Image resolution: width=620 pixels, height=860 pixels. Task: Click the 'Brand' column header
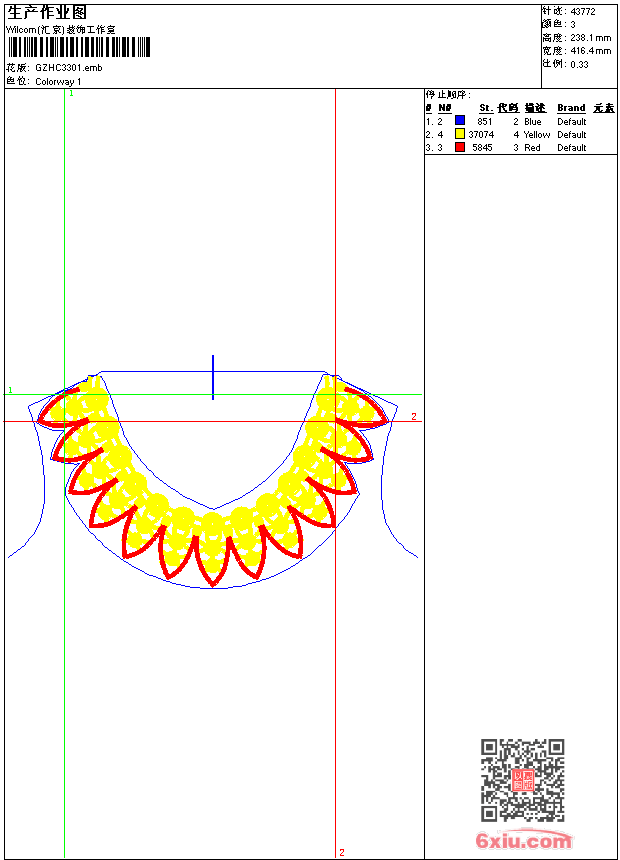pos(571,108)
